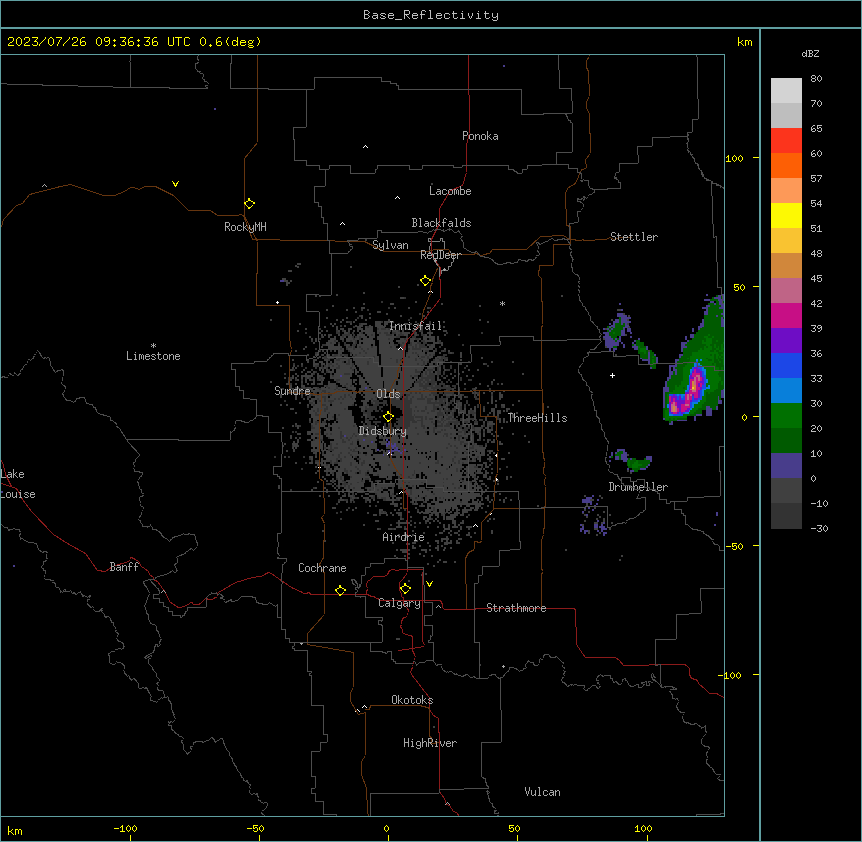Pick the yellow diamond marker below Cochrane

tap(340, 590)
